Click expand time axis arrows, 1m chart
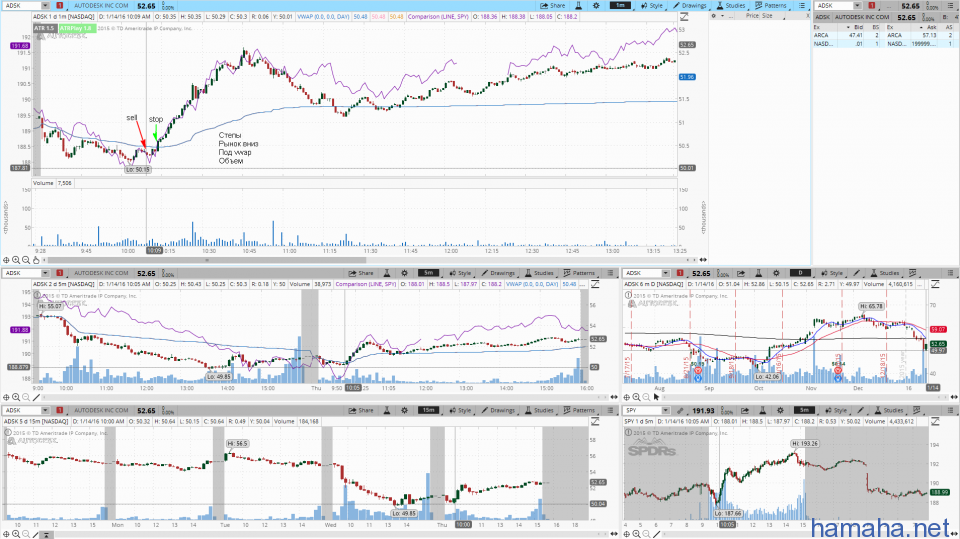Image resolution: width=960 pixels, height=539 pixels. (x=703, y=260)
